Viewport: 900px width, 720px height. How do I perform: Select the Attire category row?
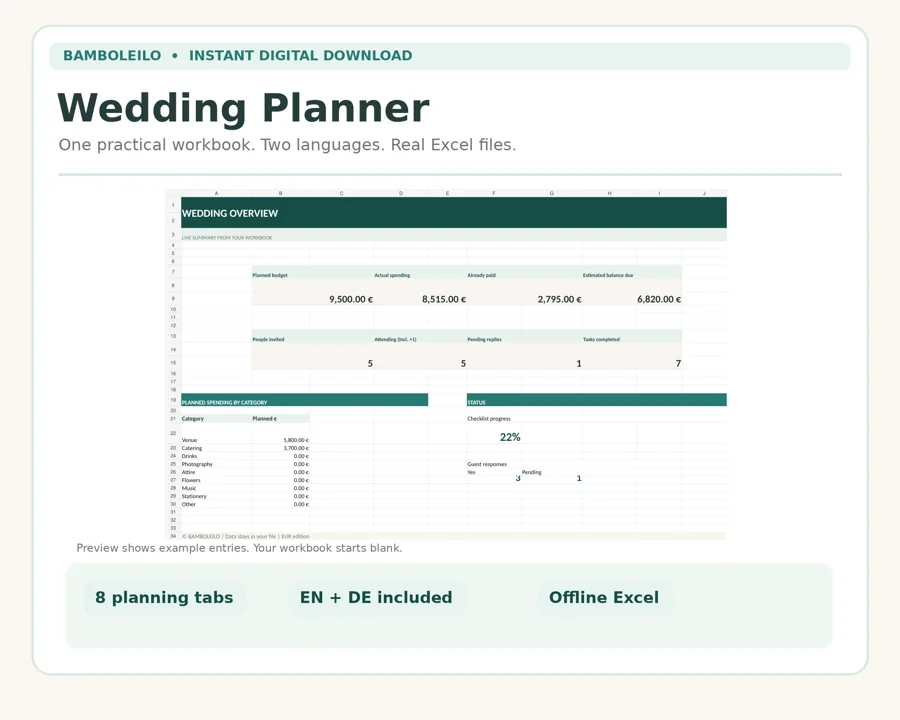point(245,472)
